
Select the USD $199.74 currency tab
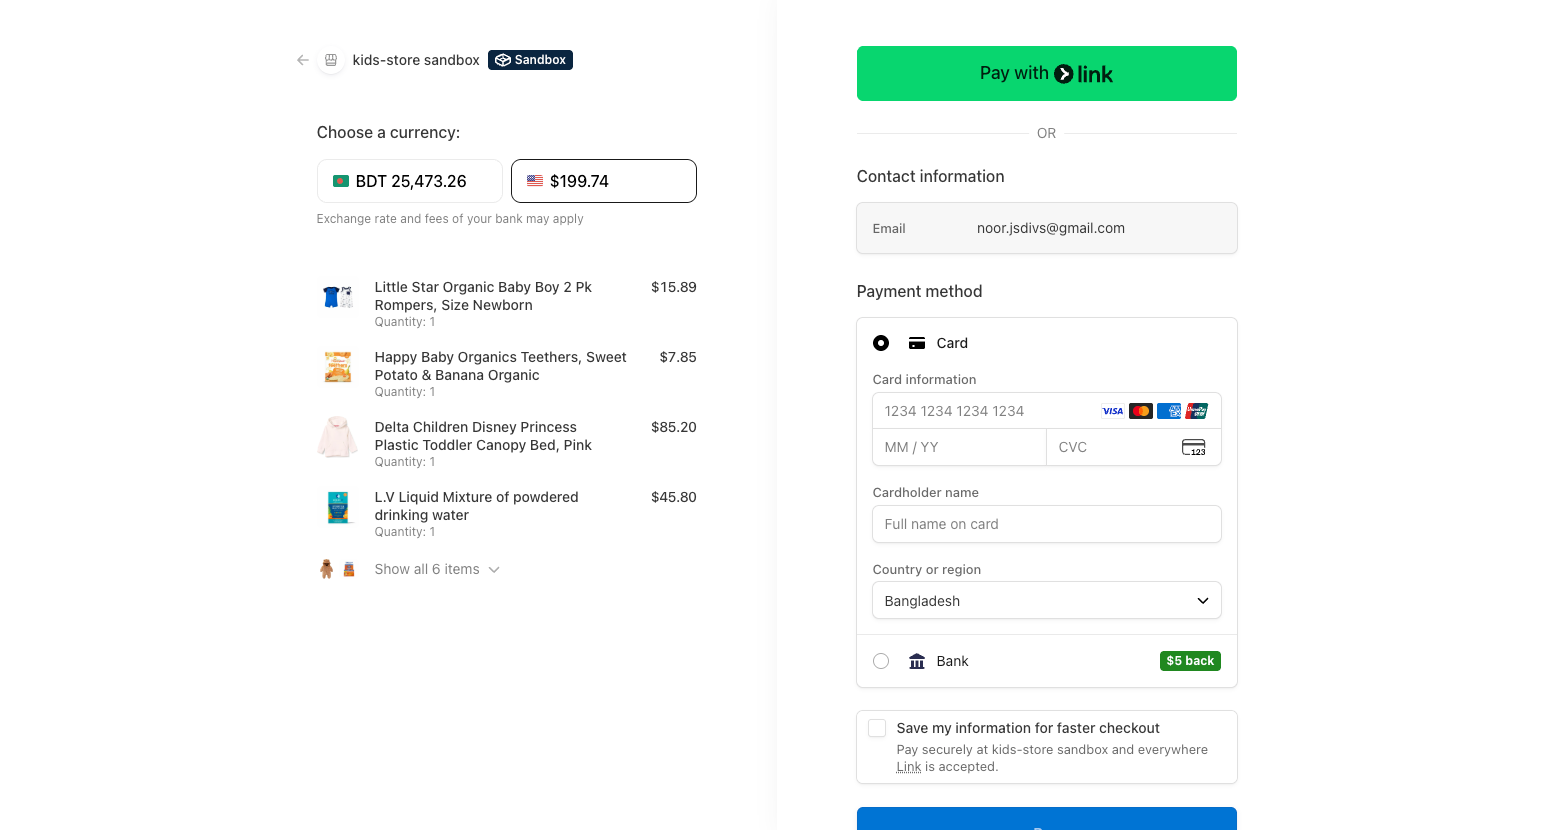coord(604,181)
